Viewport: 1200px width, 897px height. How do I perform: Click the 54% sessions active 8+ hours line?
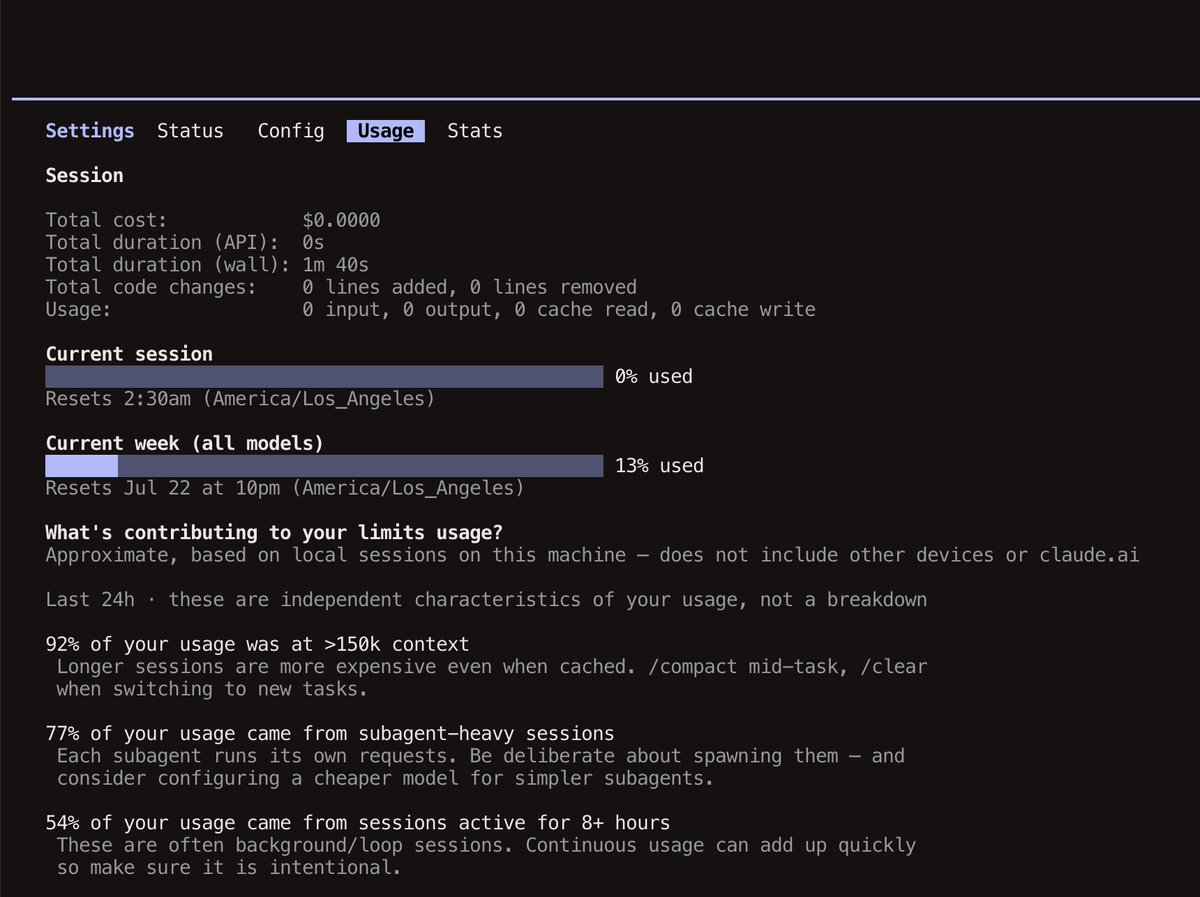pos(358,823)
